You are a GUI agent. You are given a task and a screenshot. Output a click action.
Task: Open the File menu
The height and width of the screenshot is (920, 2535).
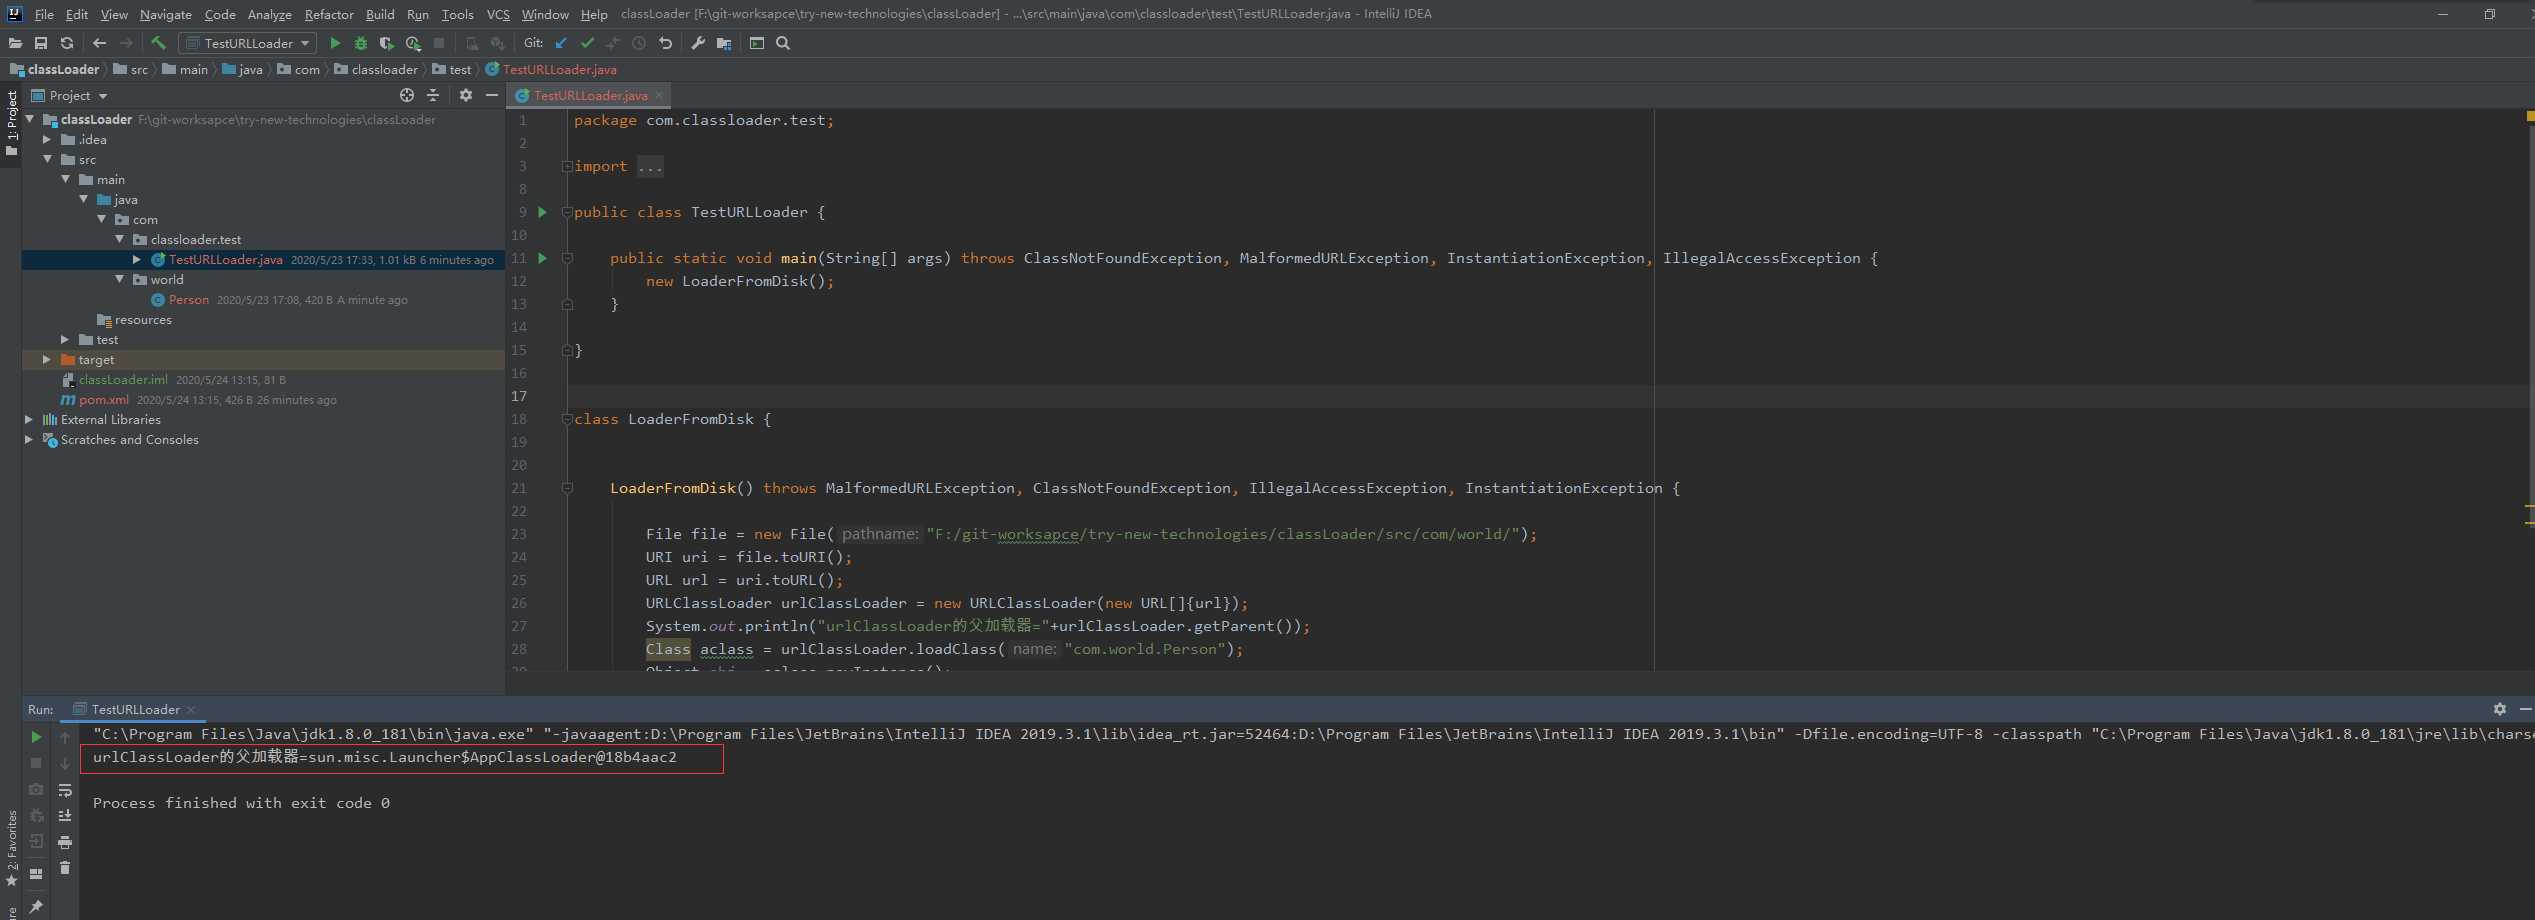[44, 14]
